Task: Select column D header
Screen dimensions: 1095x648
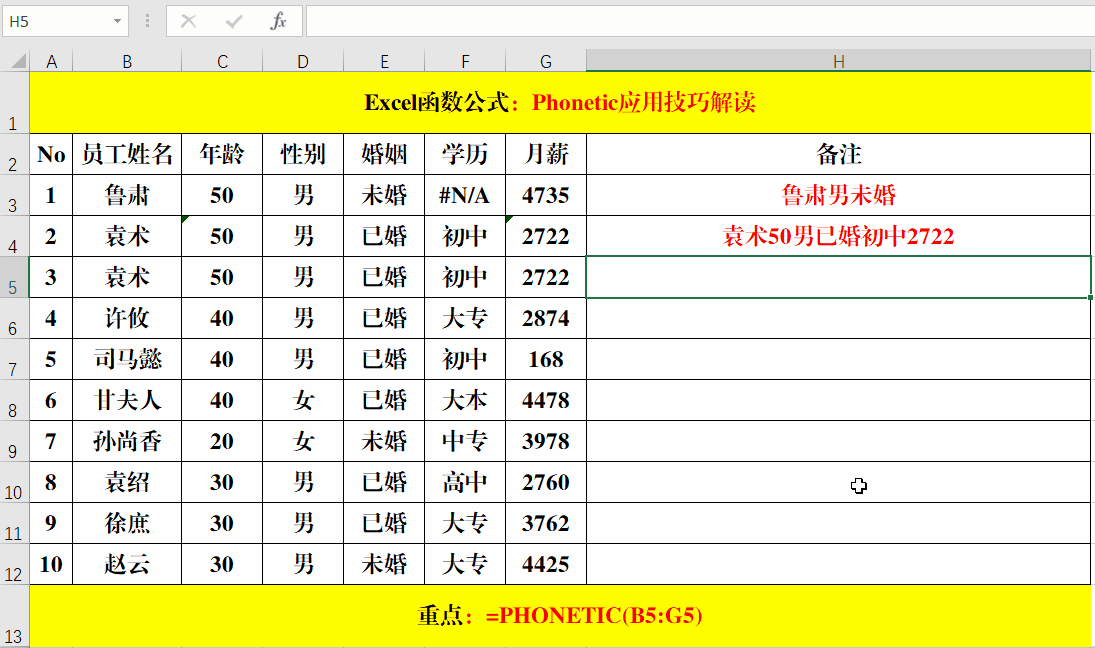Action: click(x=303, y=61)
